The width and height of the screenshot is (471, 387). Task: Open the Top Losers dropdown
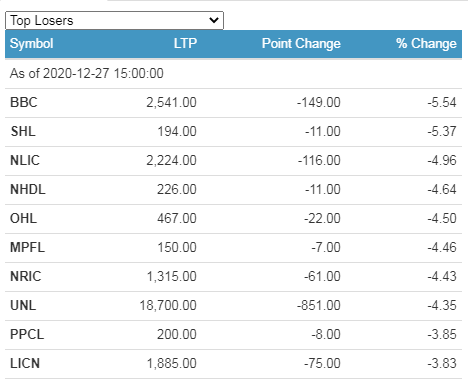point(114,21)
